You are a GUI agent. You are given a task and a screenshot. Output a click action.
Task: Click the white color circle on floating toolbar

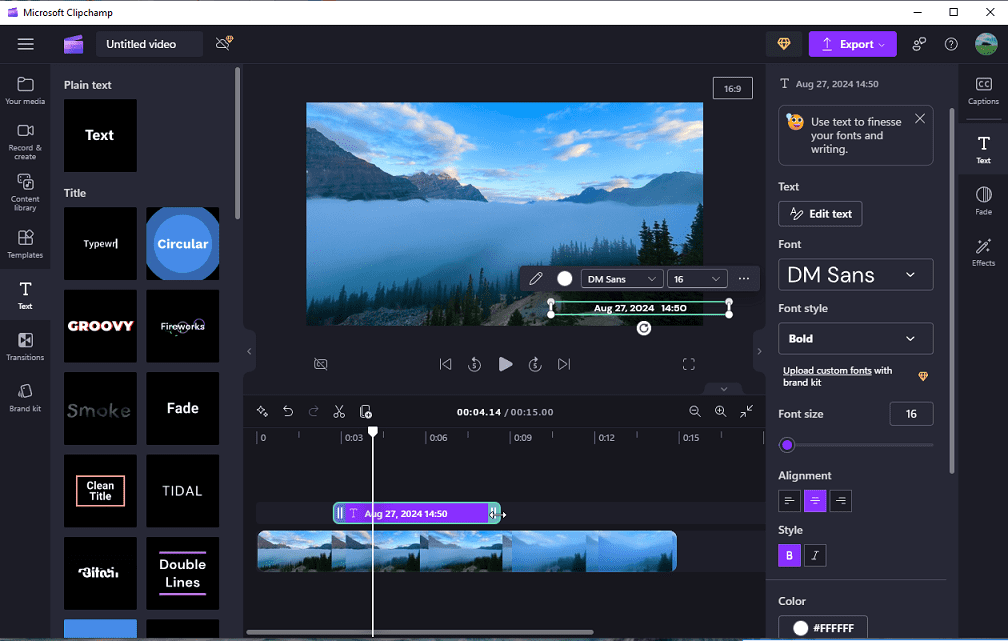(x=564, y=278)
